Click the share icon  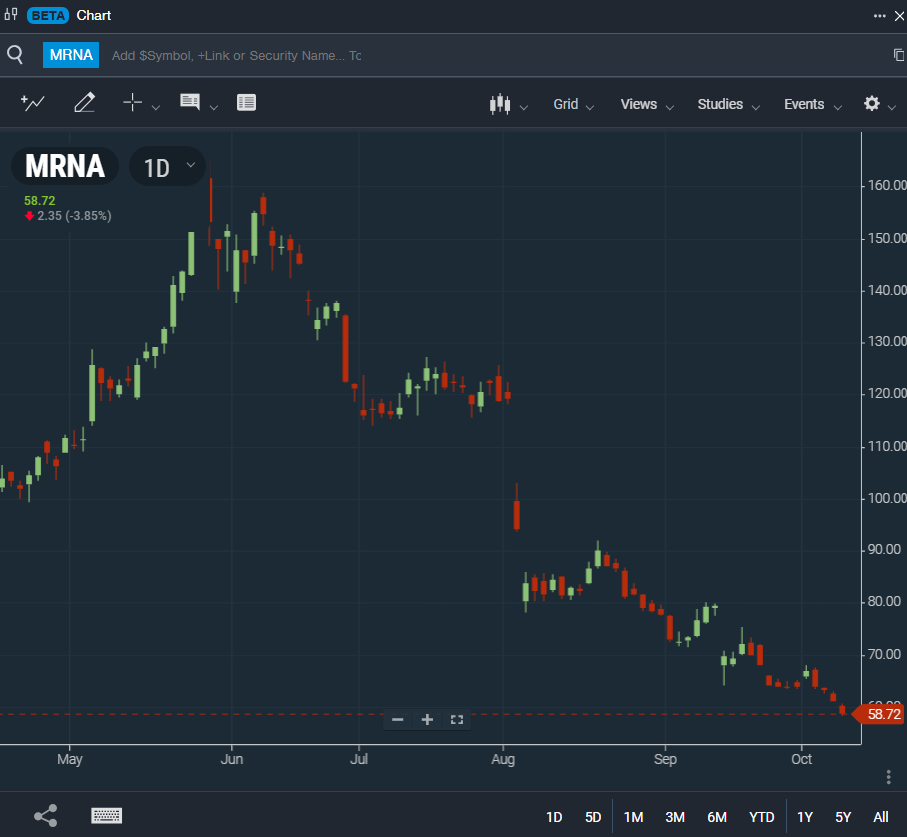[46, 816]
